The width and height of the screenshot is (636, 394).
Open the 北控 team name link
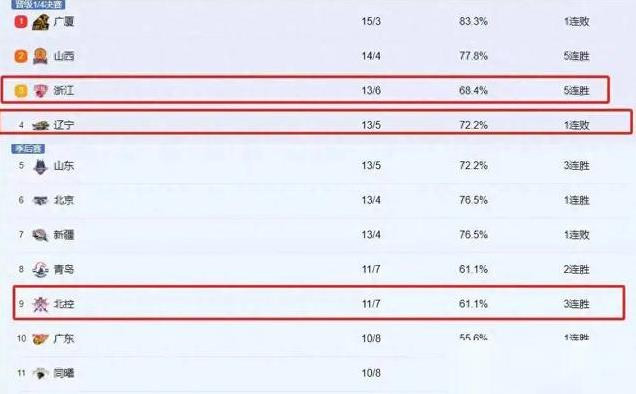(x=64, y=304)
